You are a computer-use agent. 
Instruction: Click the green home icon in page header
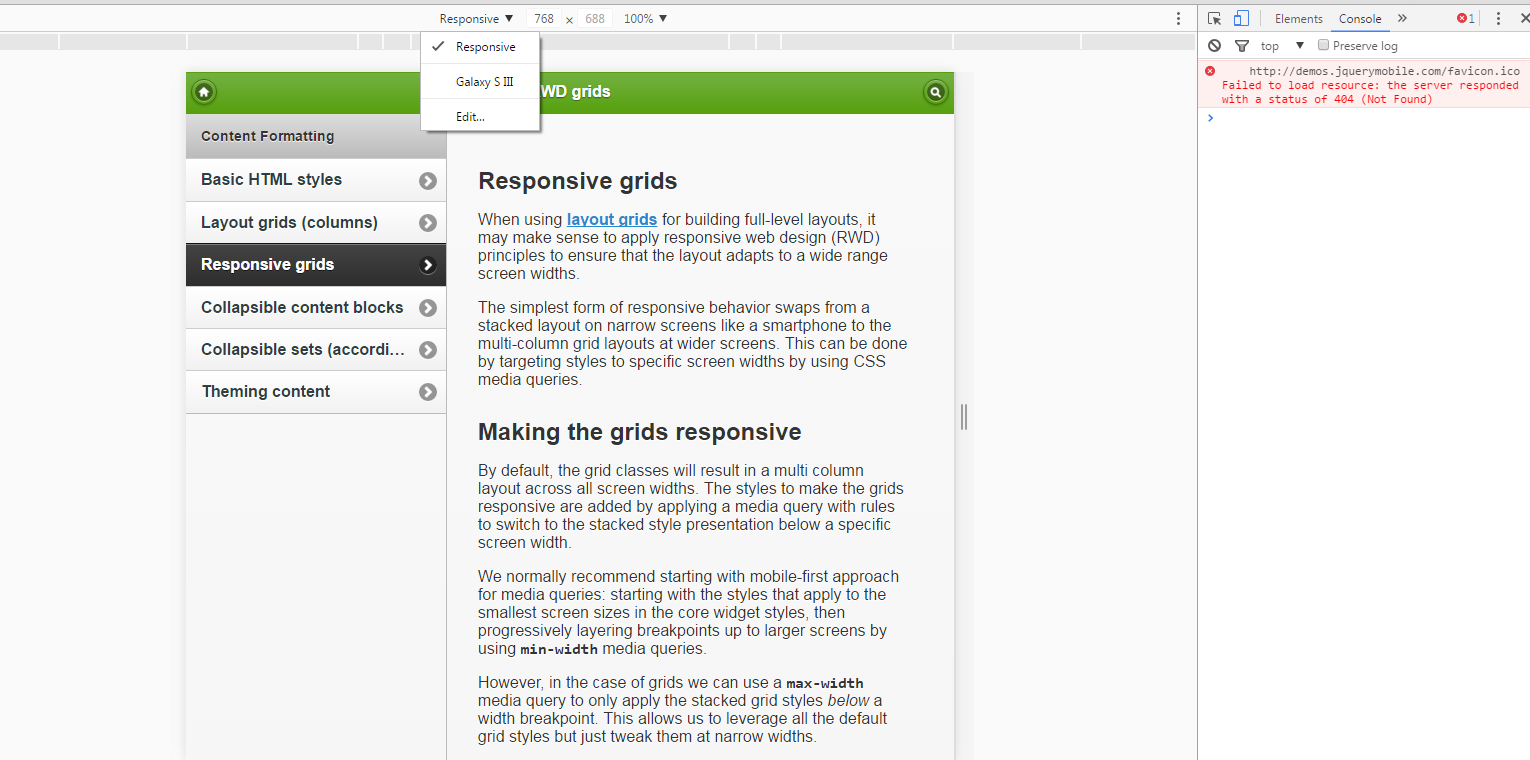(x=204, y=92)
